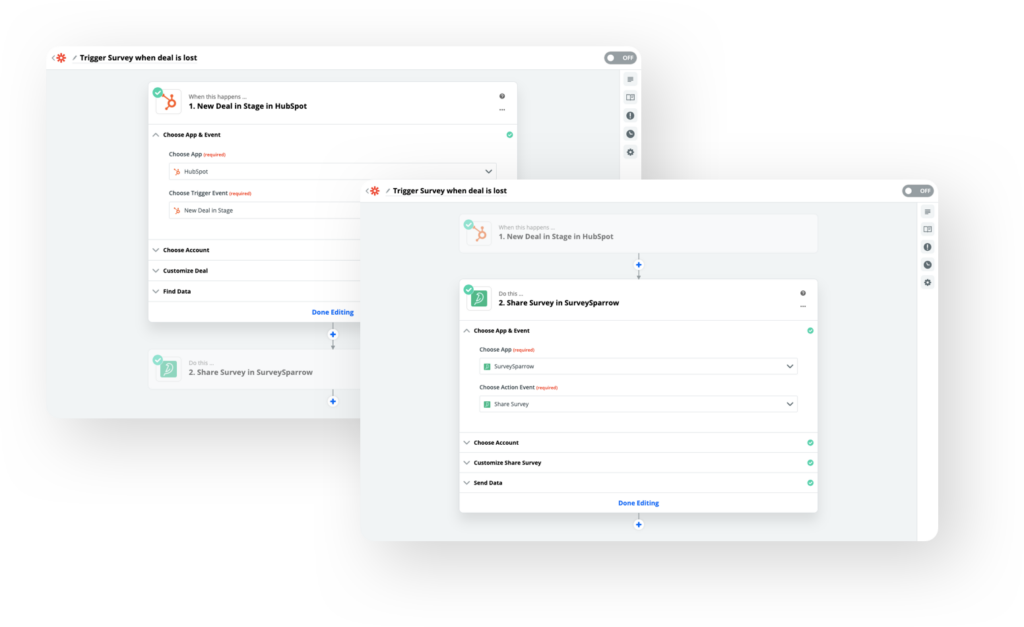Click the plus icon below the SurveySparrow step
This screenshot has width=1024, height=627.
click(638, 524)
